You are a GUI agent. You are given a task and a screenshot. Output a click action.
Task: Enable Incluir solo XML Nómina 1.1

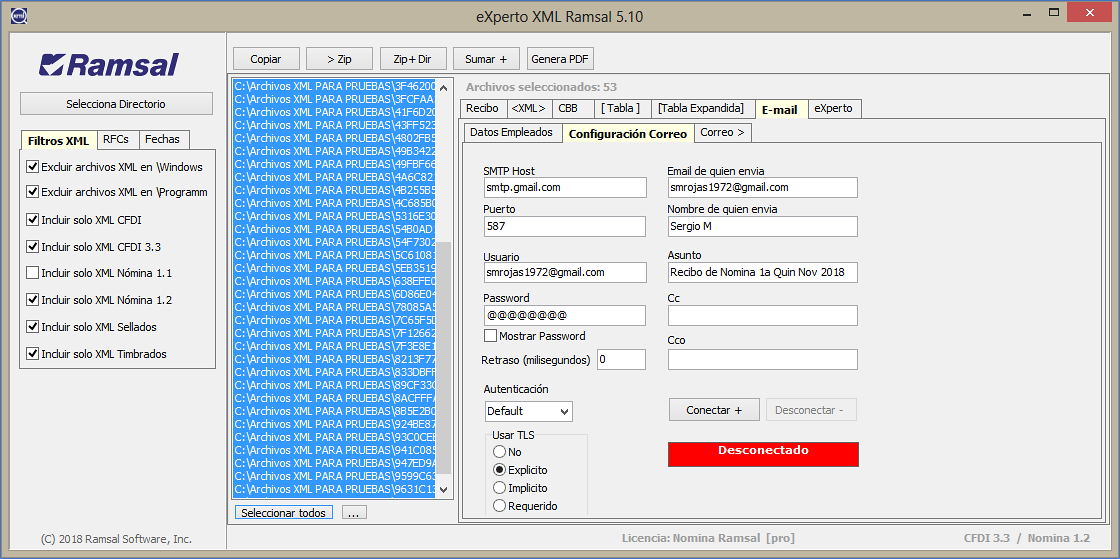point(32,273)
